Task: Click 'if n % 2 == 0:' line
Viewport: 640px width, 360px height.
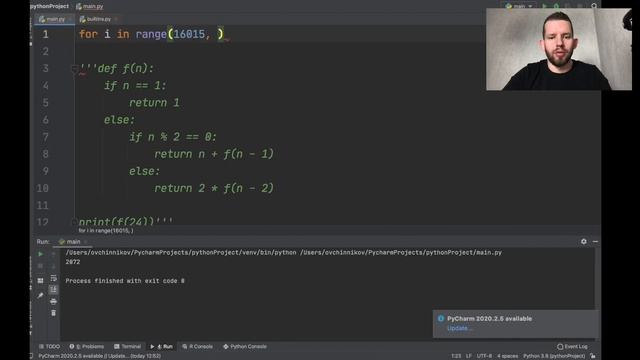Action: pos(173,137)
